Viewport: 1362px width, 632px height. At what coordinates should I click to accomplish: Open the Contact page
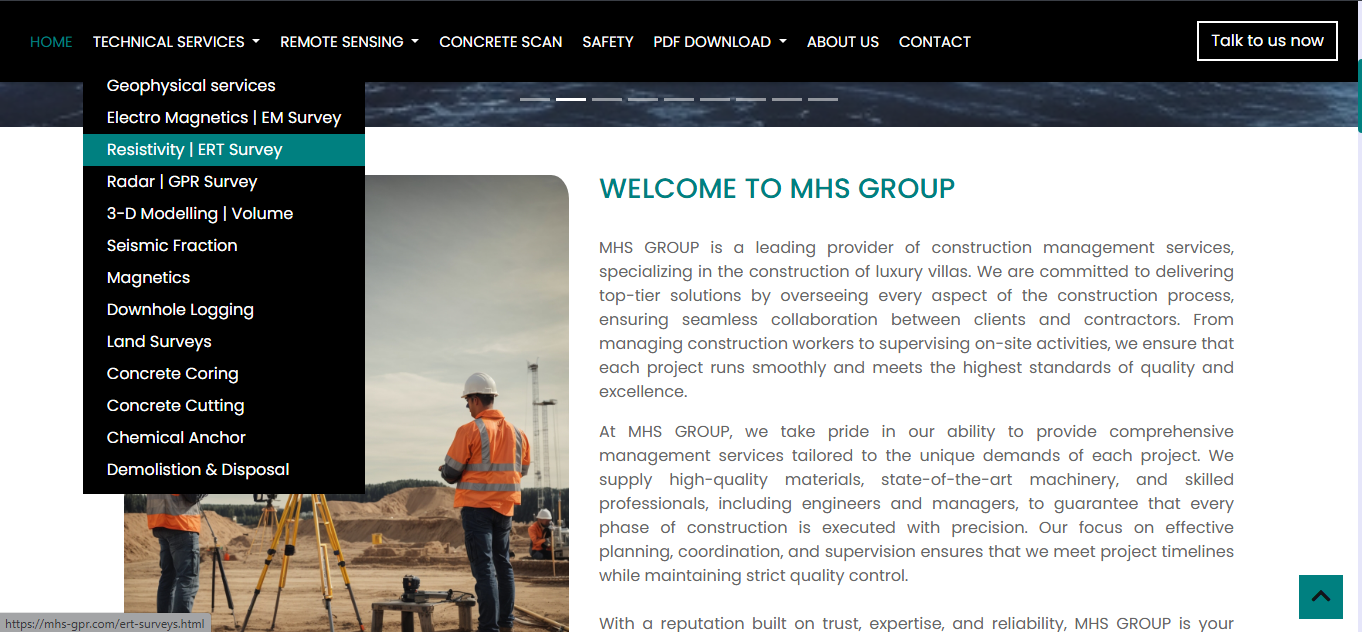[934, 42]
